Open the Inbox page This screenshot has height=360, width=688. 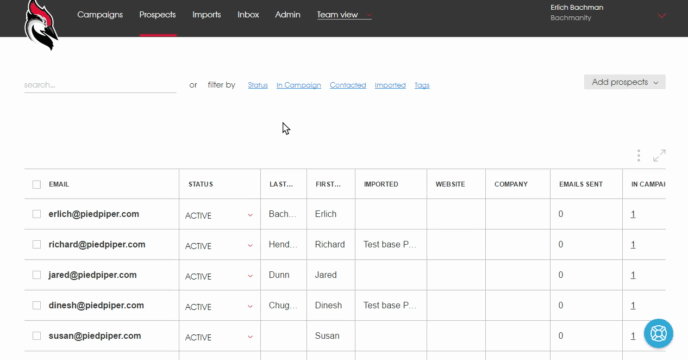click(x=248, y=14)
